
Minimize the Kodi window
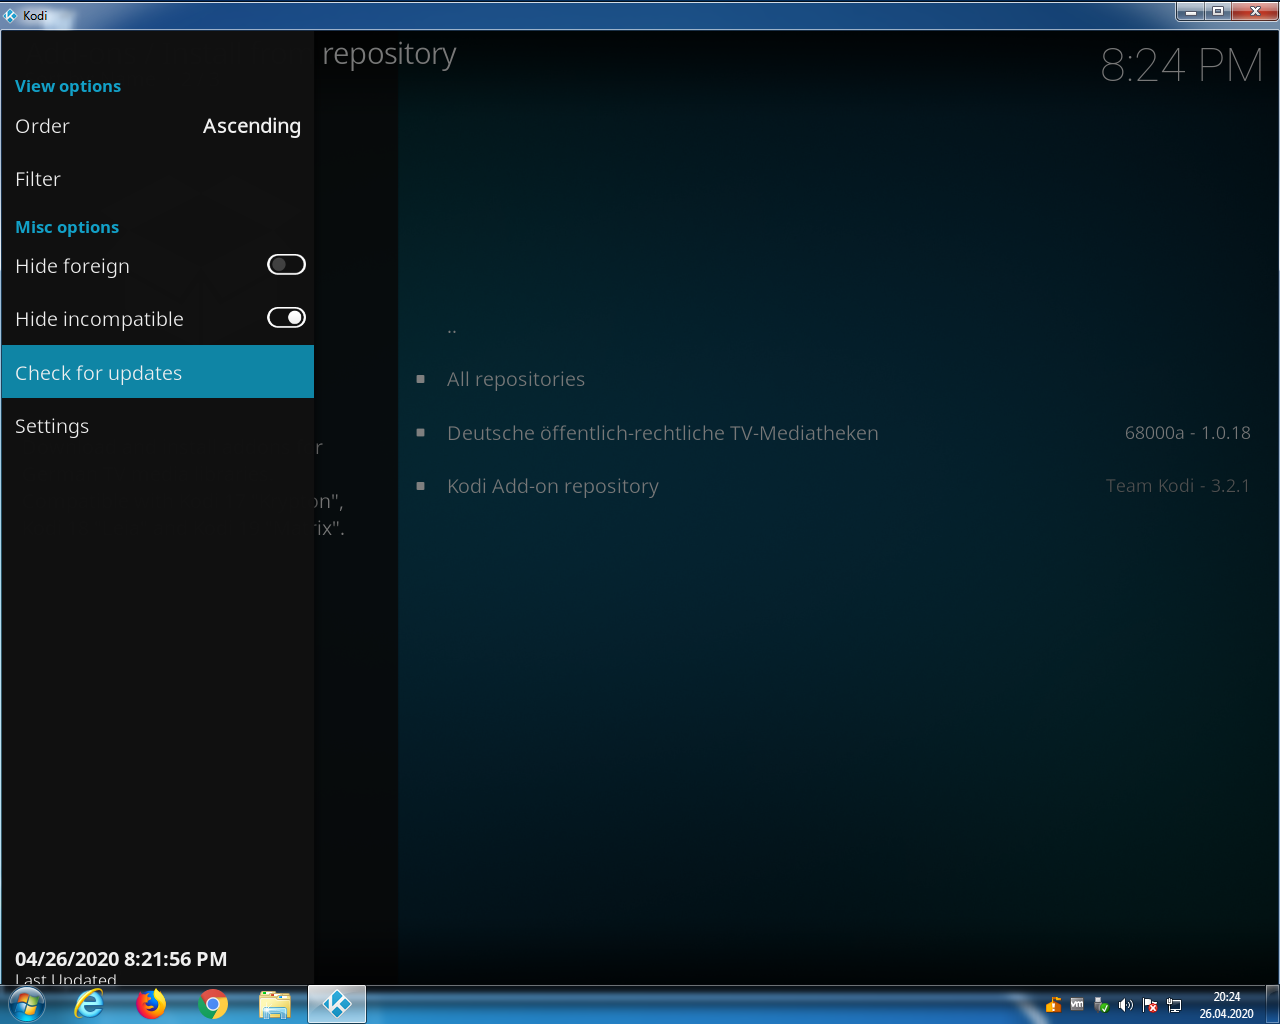[1190, 12]
